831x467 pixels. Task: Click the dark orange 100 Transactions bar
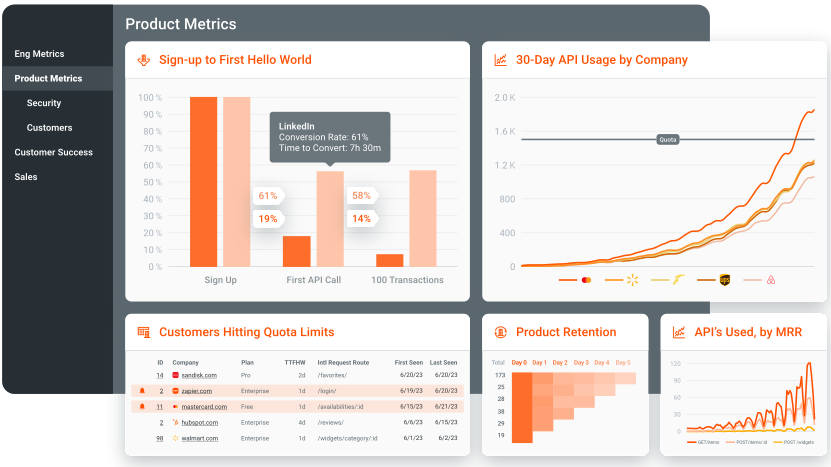(390, 260)
